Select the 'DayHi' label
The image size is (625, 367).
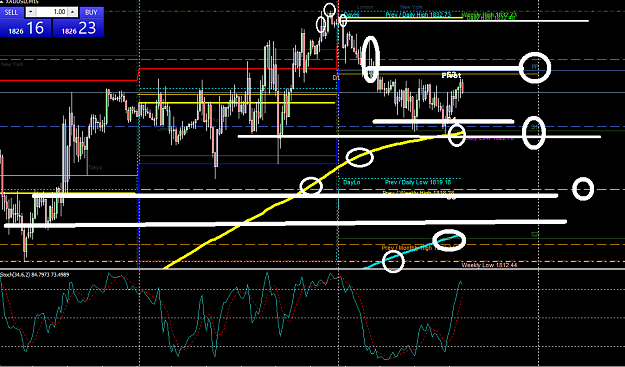pos(351,15)
